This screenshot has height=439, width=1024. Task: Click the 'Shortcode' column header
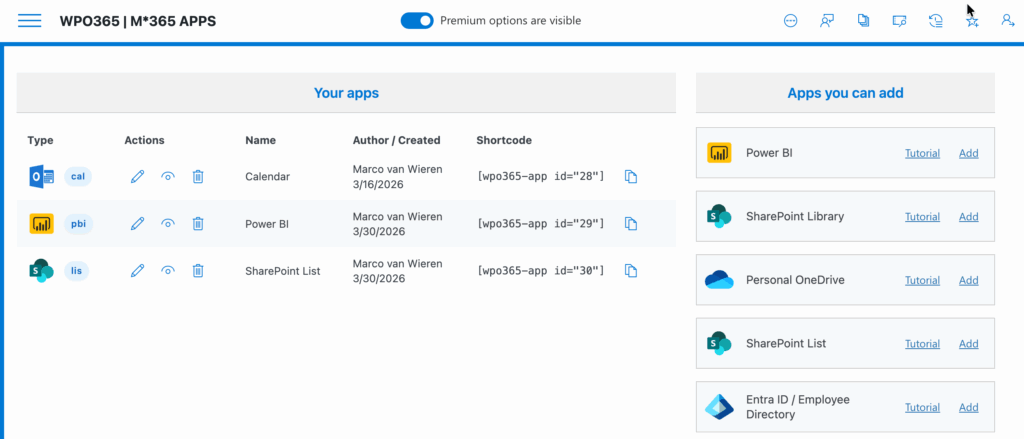coord(504,140)
